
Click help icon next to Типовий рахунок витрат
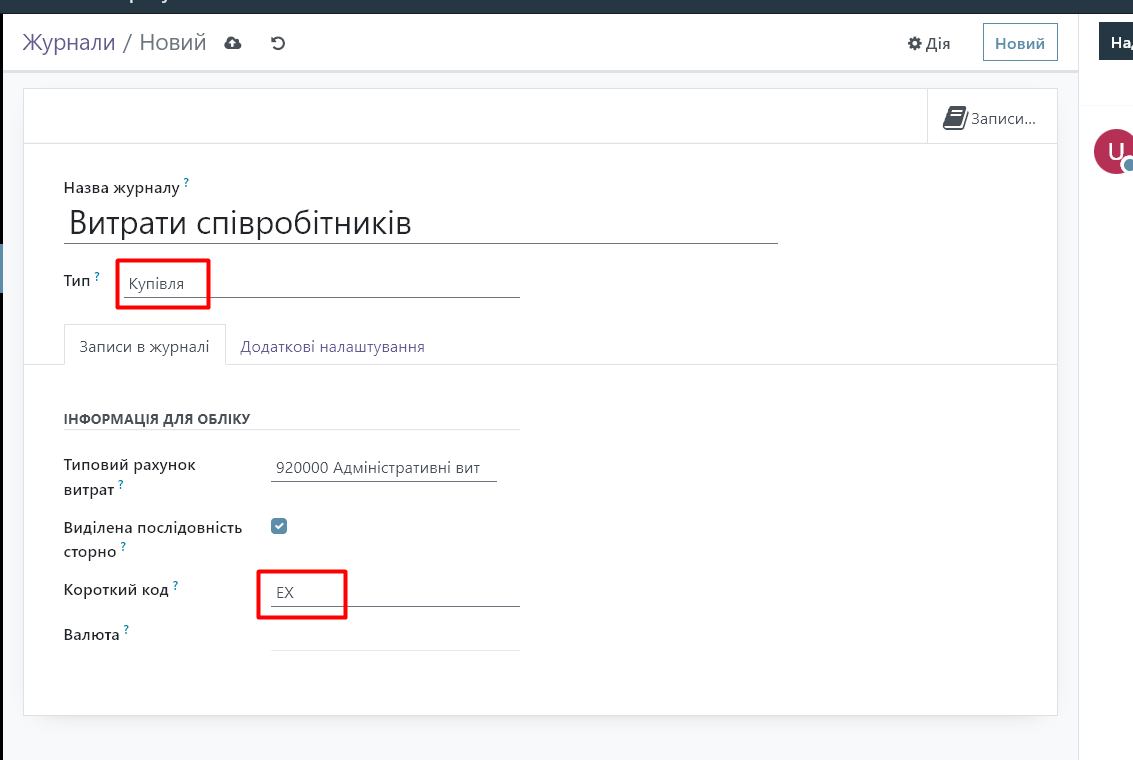121,485
